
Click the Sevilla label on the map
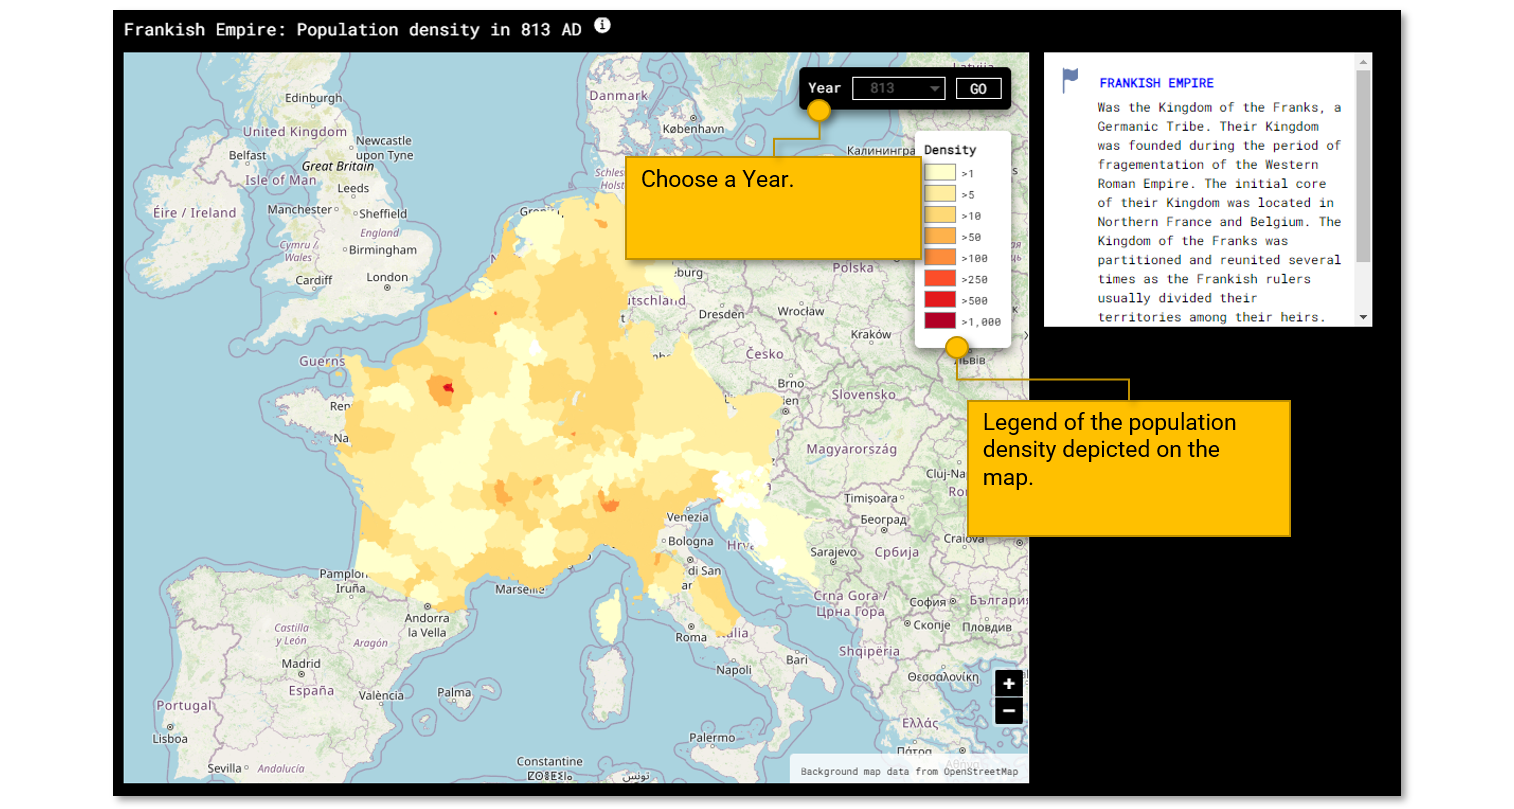(x=224, y=768)
